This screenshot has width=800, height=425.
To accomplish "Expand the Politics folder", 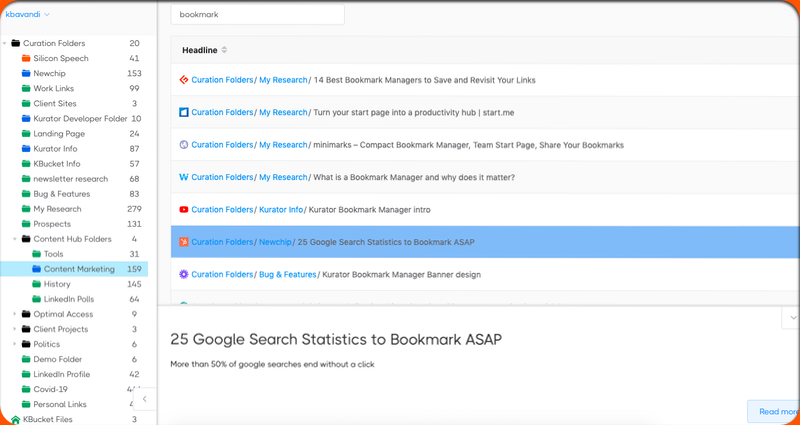I will coord(15,344).
